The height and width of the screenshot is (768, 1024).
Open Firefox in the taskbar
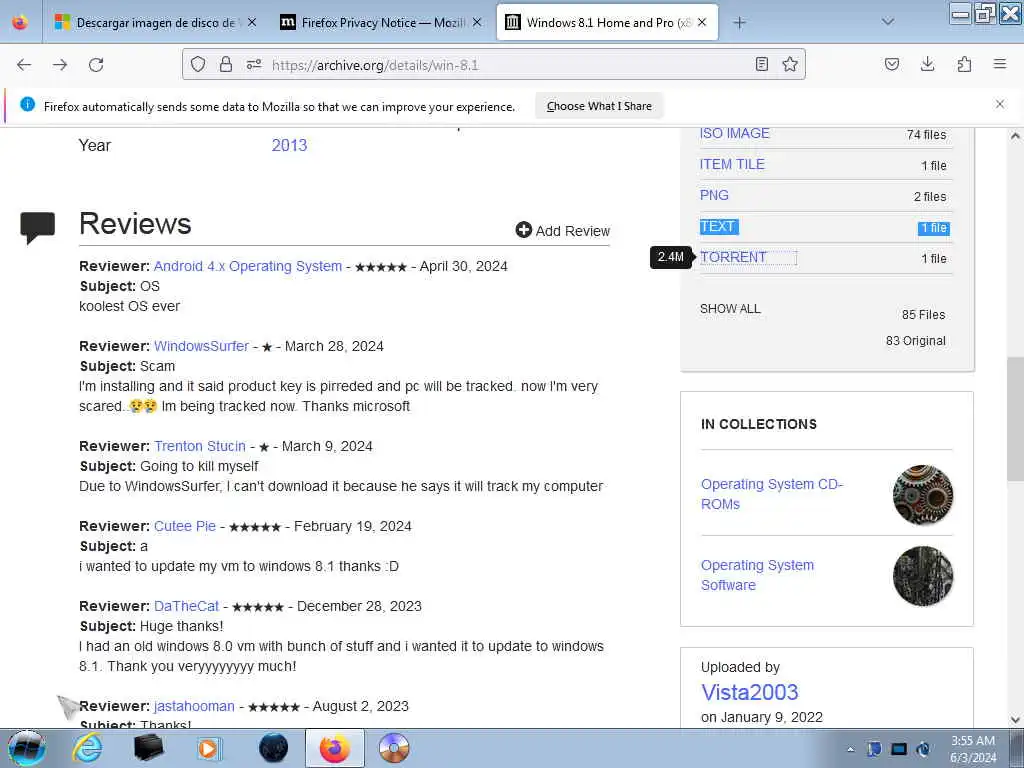coord(334,748)
